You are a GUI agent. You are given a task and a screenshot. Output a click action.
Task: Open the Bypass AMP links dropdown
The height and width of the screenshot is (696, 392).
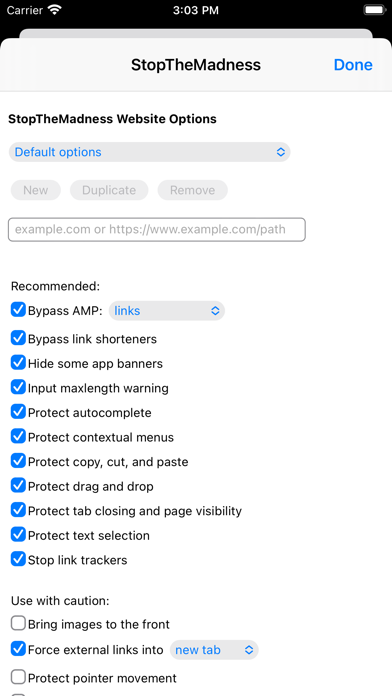click(167, 311)
